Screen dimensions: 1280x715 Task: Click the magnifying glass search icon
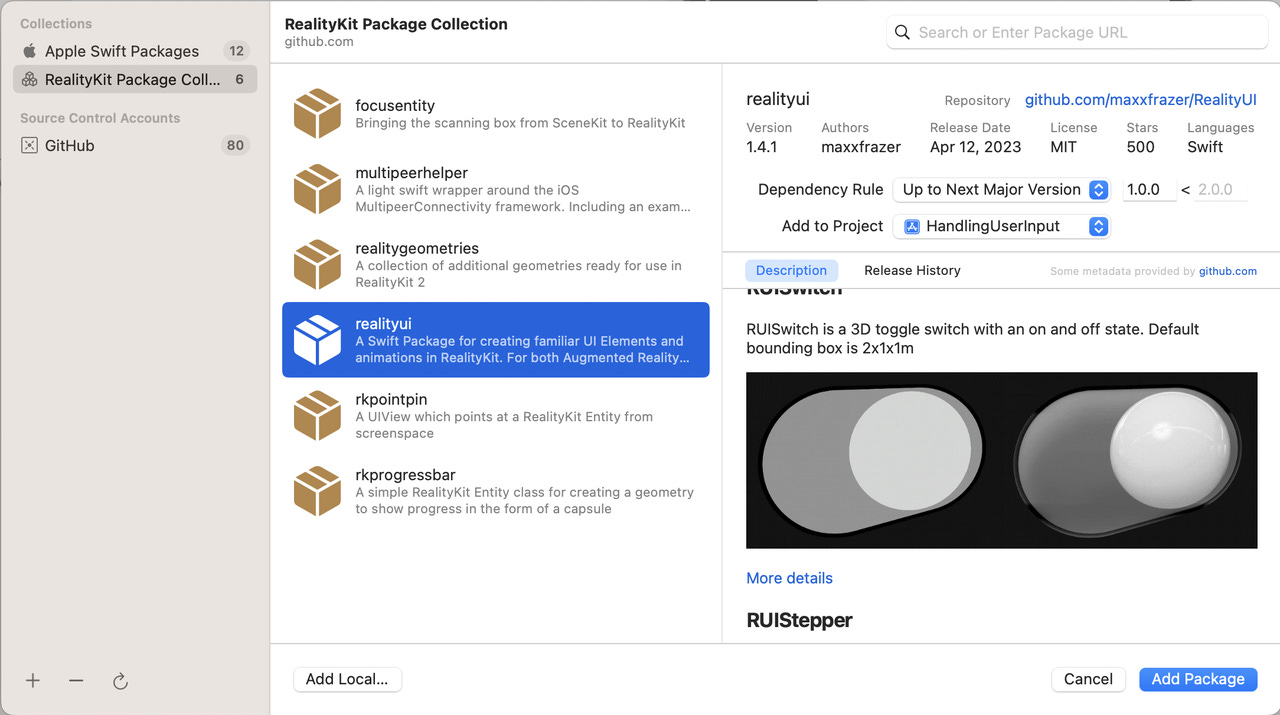pos(902,32)
